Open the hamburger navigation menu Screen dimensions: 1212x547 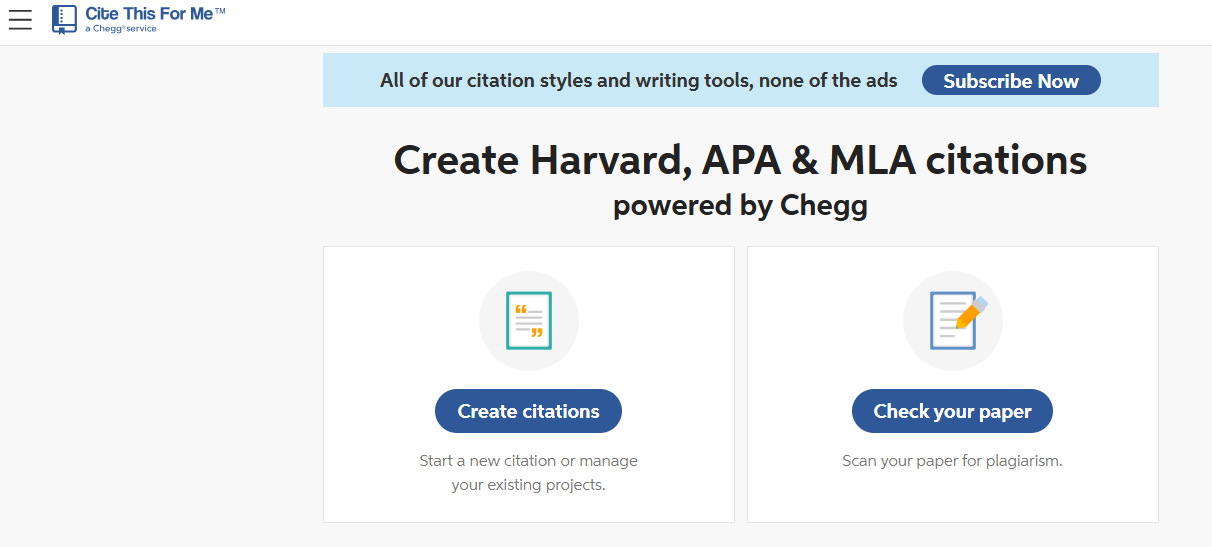point(20,19)
